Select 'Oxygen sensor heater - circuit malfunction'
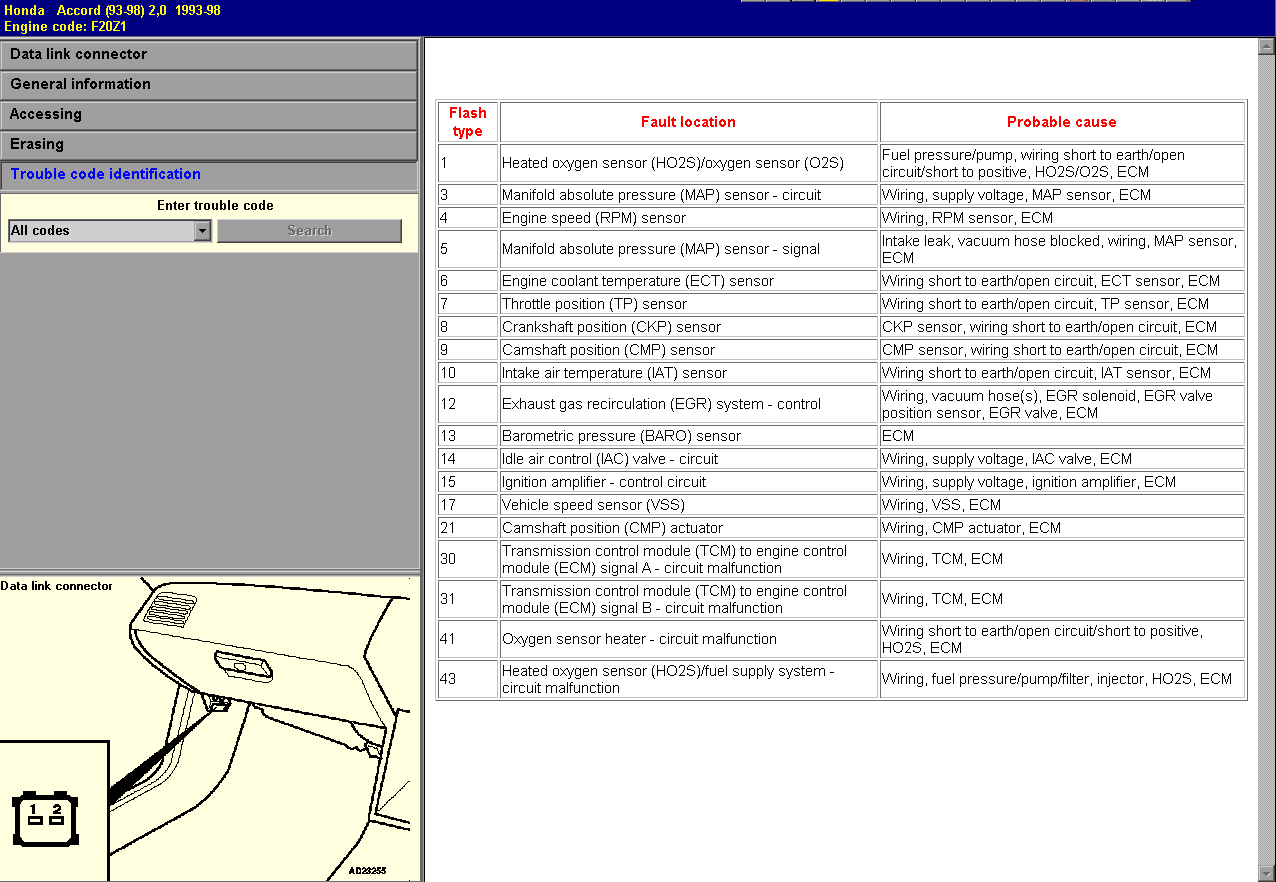Viewport: 1276px width, 882px height. pyautogui.click(x=639, y=639)
